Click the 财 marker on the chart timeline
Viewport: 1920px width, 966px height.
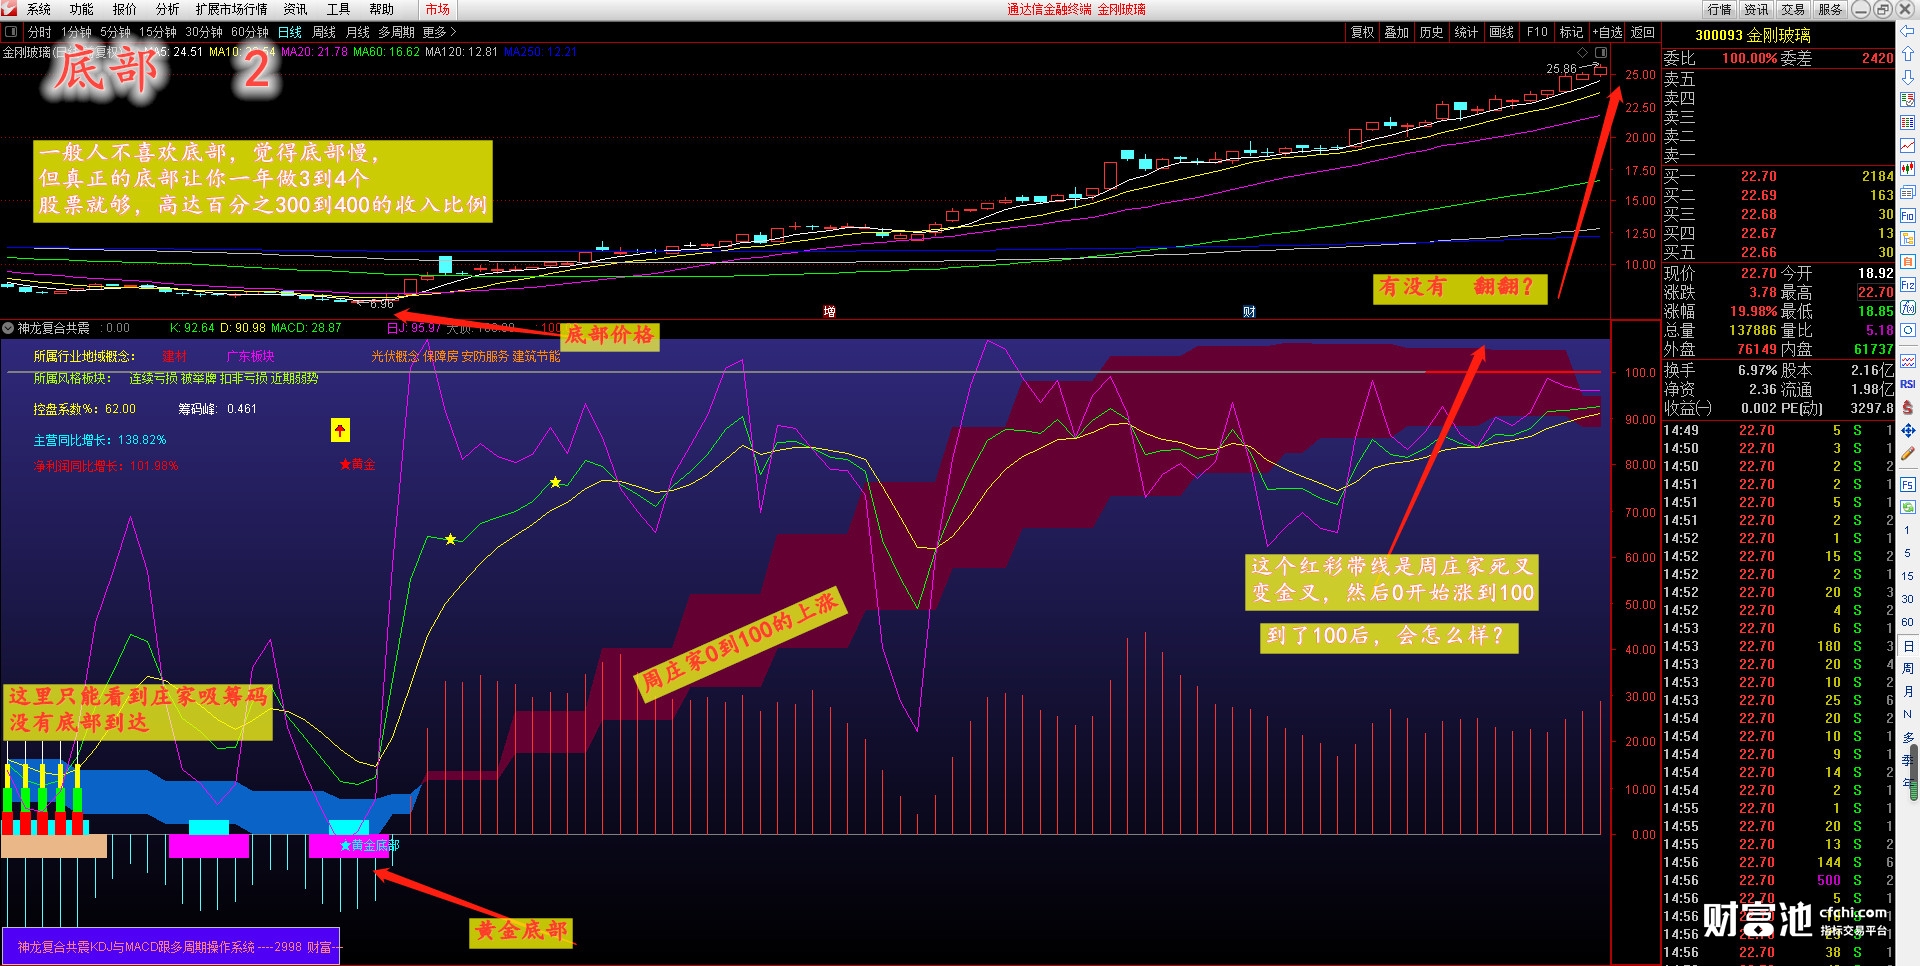(x=1249, y=312)
